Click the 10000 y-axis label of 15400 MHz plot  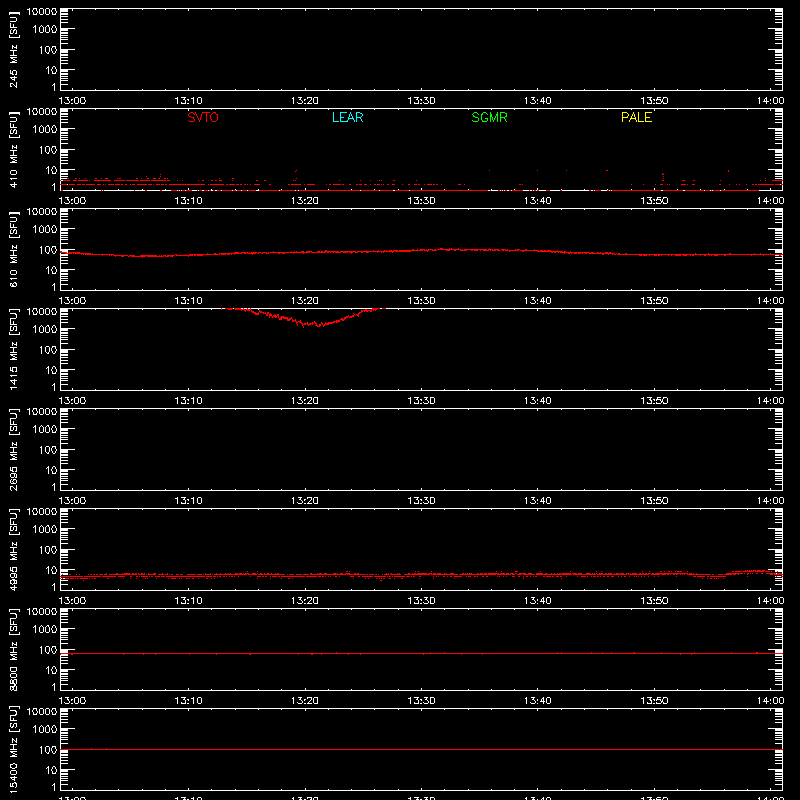coord(42,712)
